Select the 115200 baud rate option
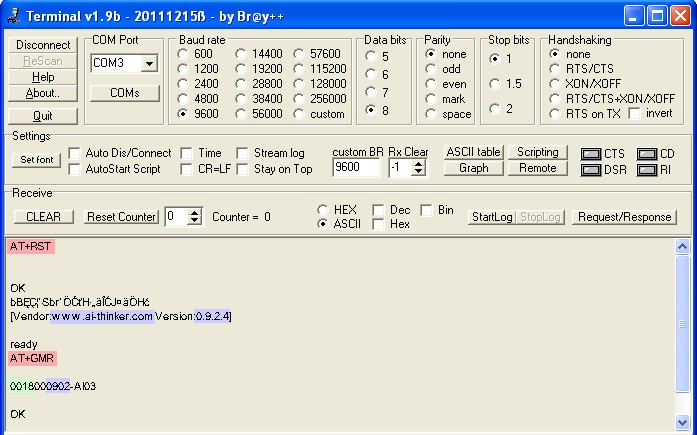697x435 pixels. (301, 69)
